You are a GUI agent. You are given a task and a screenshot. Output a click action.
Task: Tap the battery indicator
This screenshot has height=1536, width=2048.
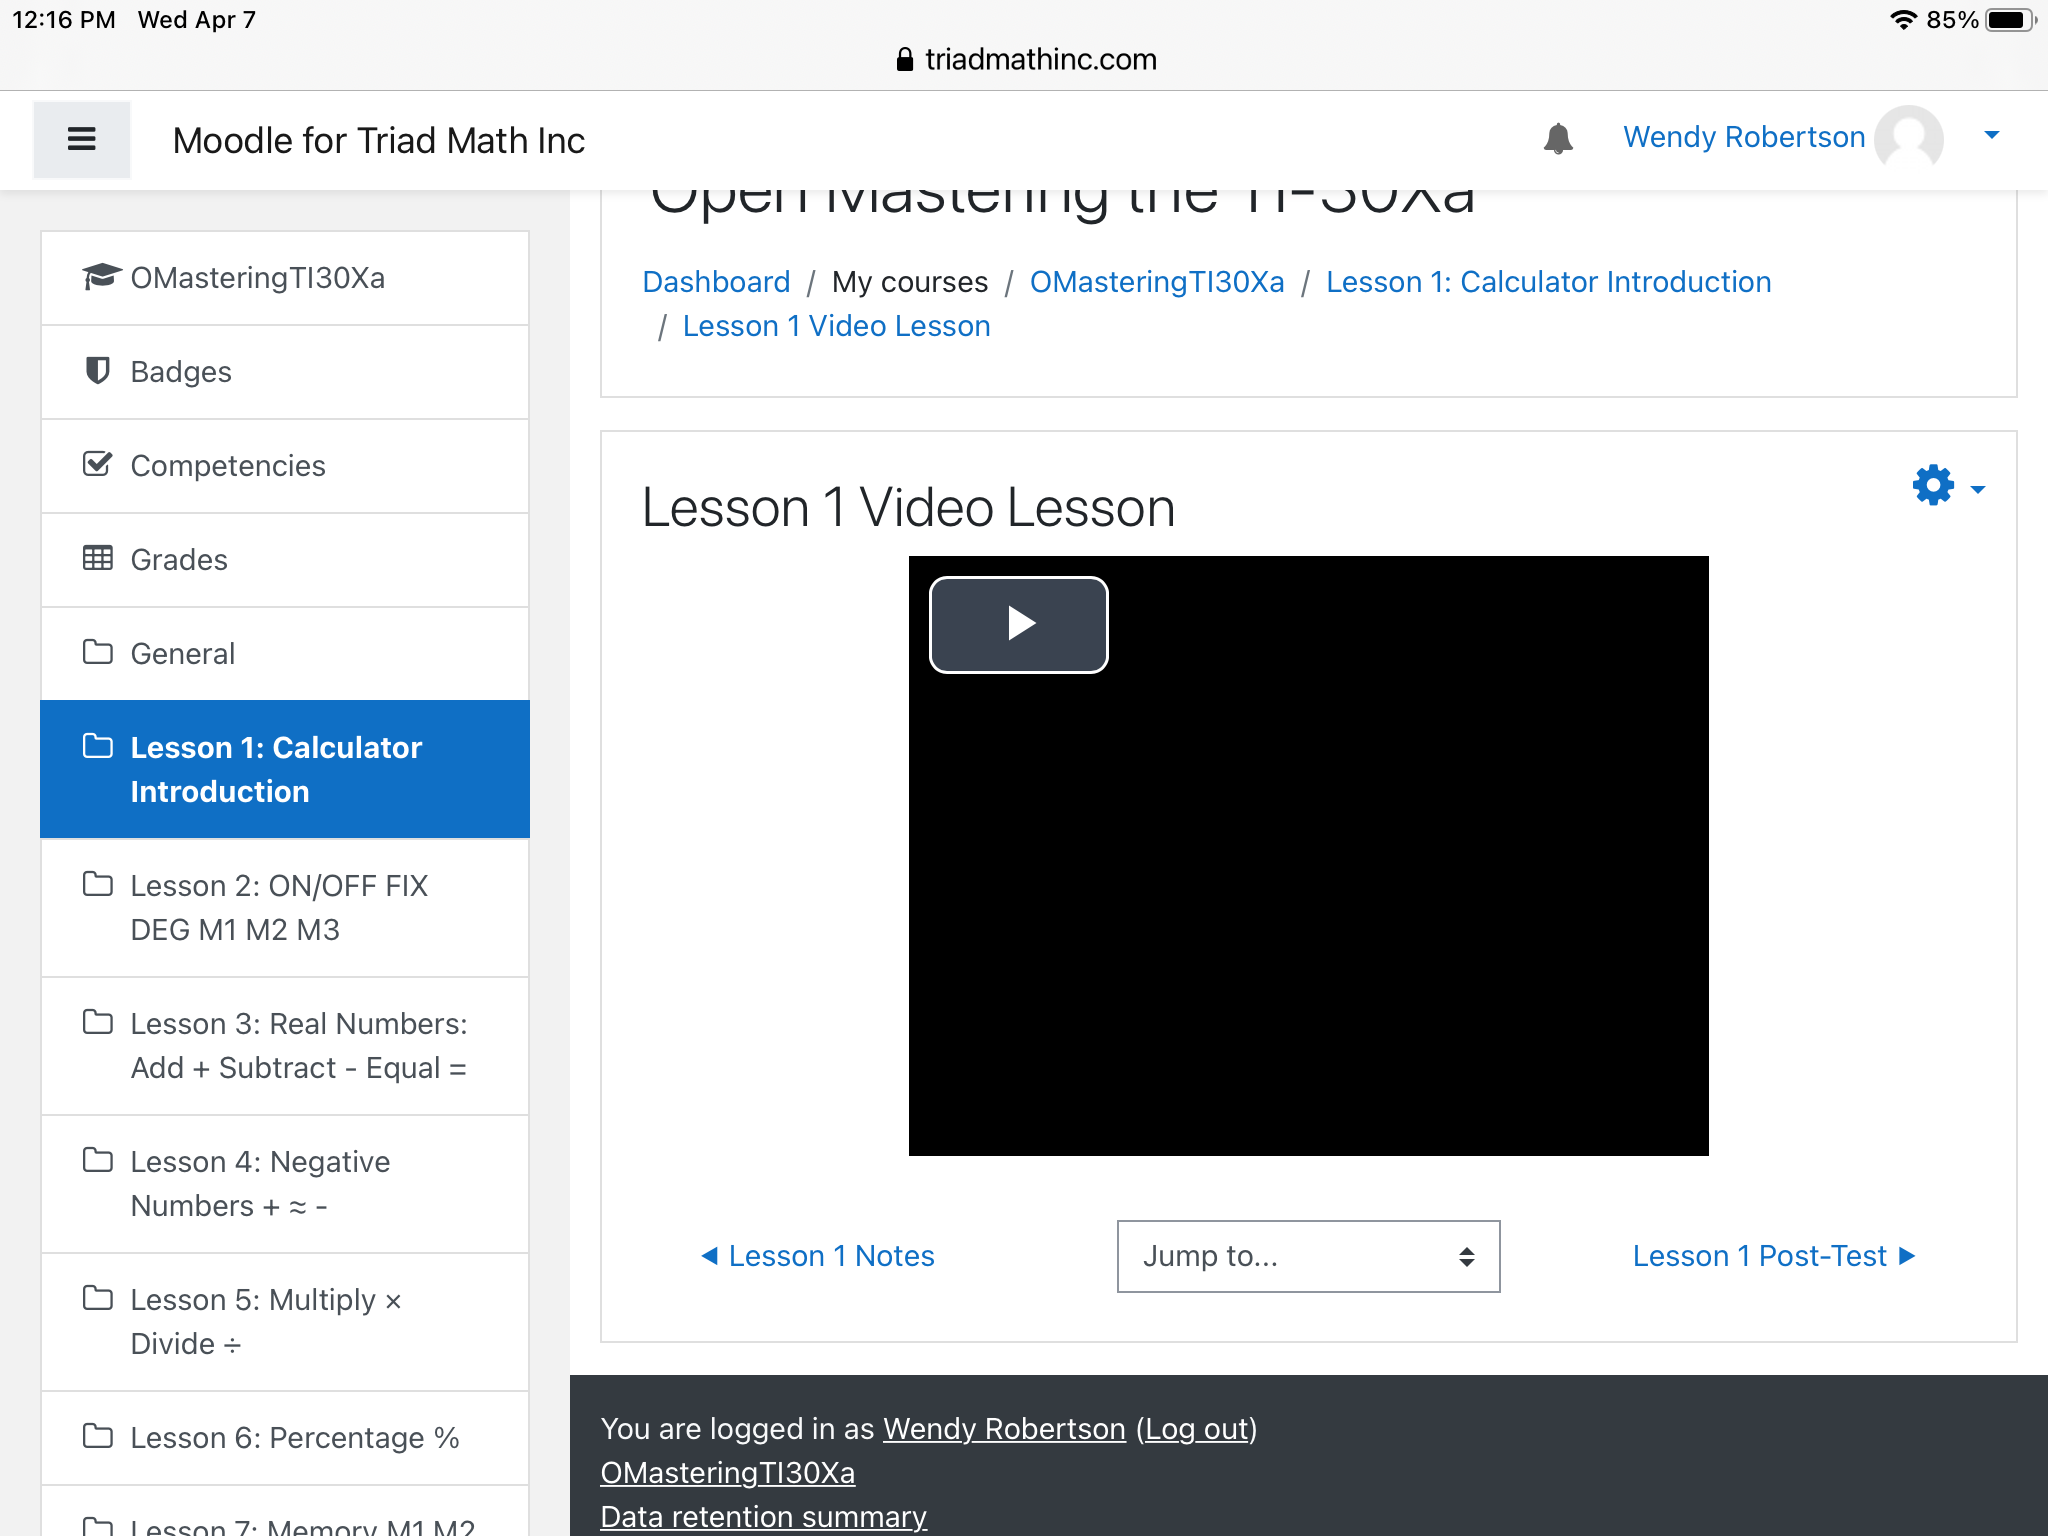point(2009,20)
